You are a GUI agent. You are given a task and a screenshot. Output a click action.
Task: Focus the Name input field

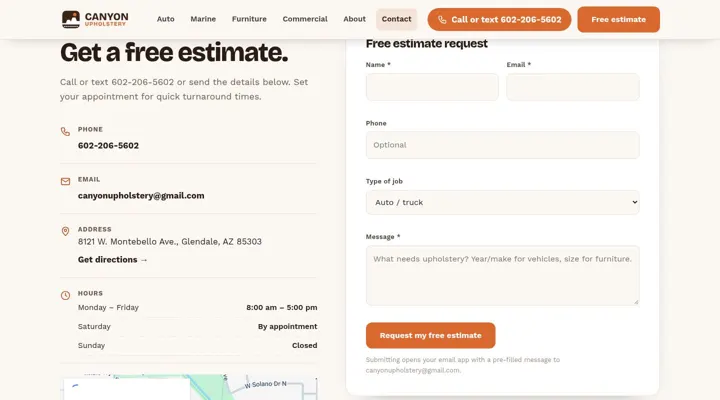tap(432, 87)
